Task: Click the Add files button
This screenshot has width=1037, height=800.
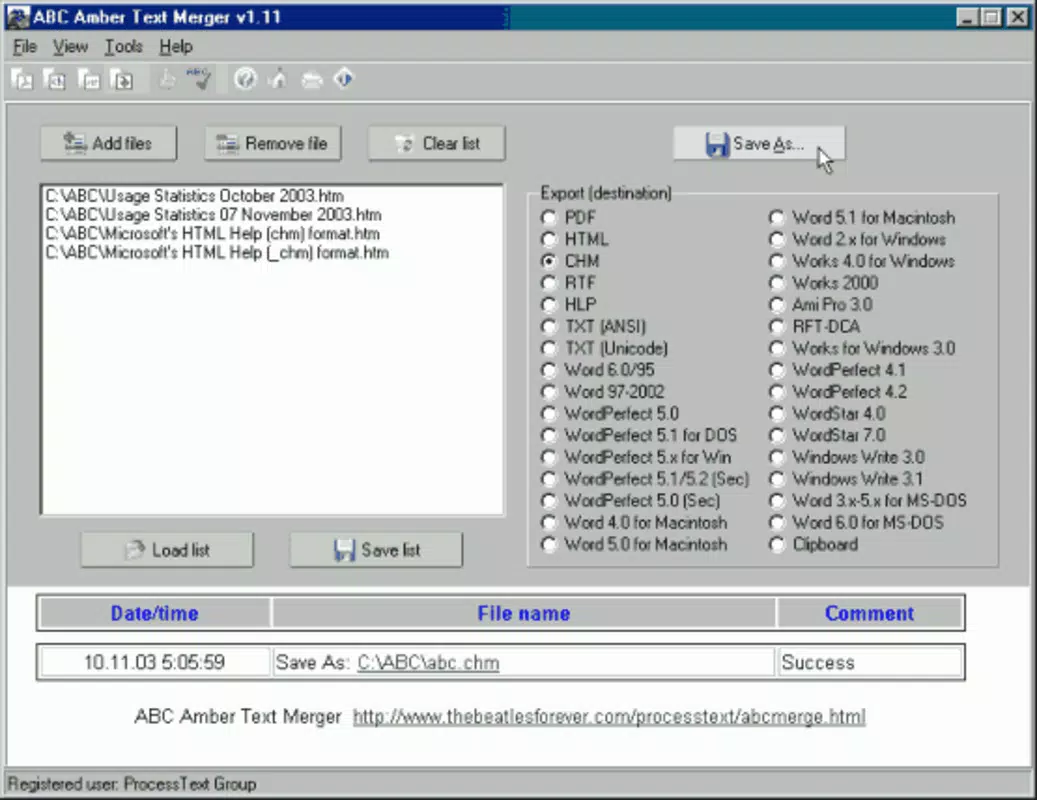Action: tap(108, 143)
